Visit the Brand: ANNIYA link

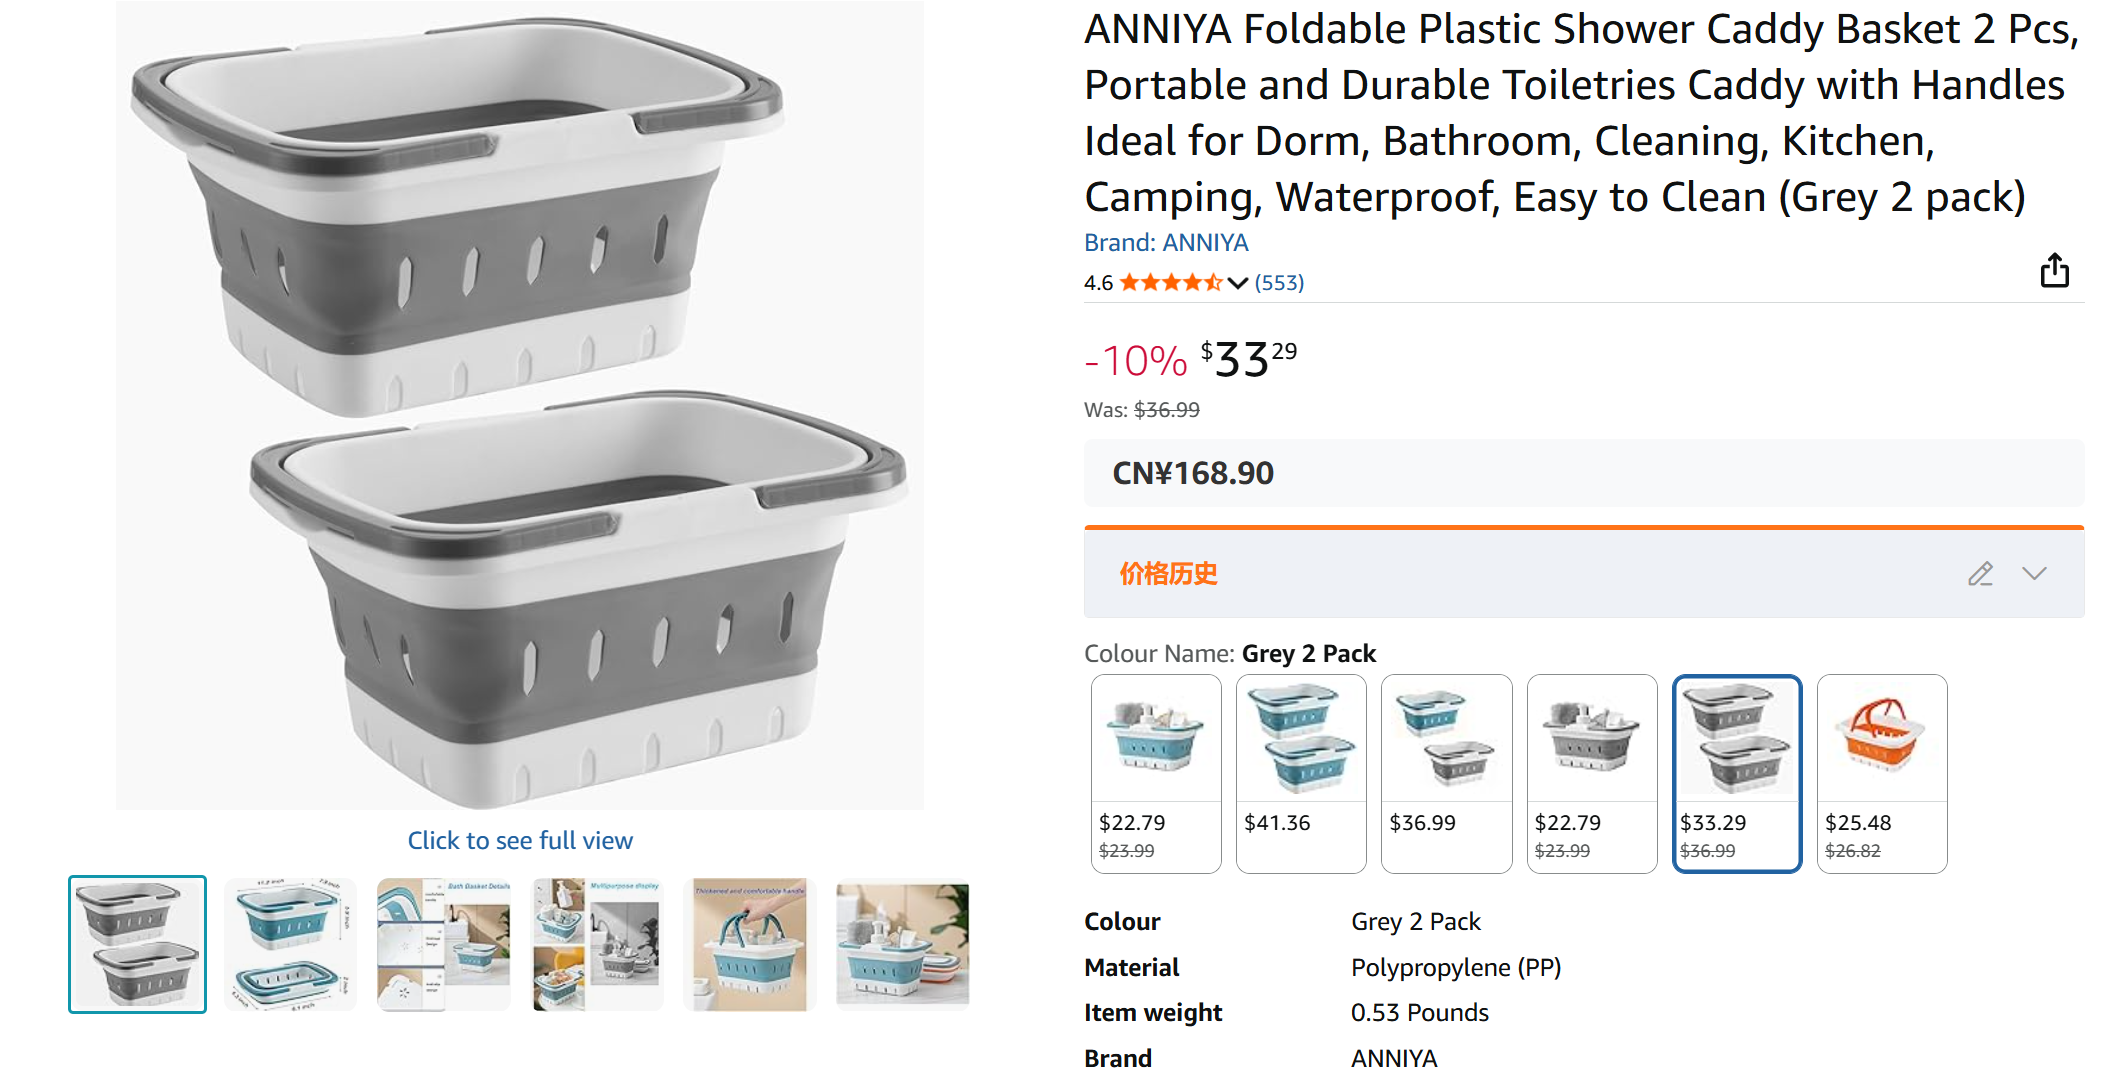tap(1166, 243)
